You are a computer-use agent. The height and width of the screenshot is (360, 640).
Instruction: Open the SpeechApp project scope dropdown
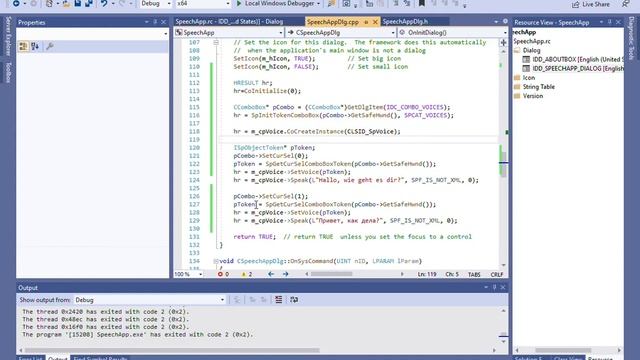(x=229, y=32)
